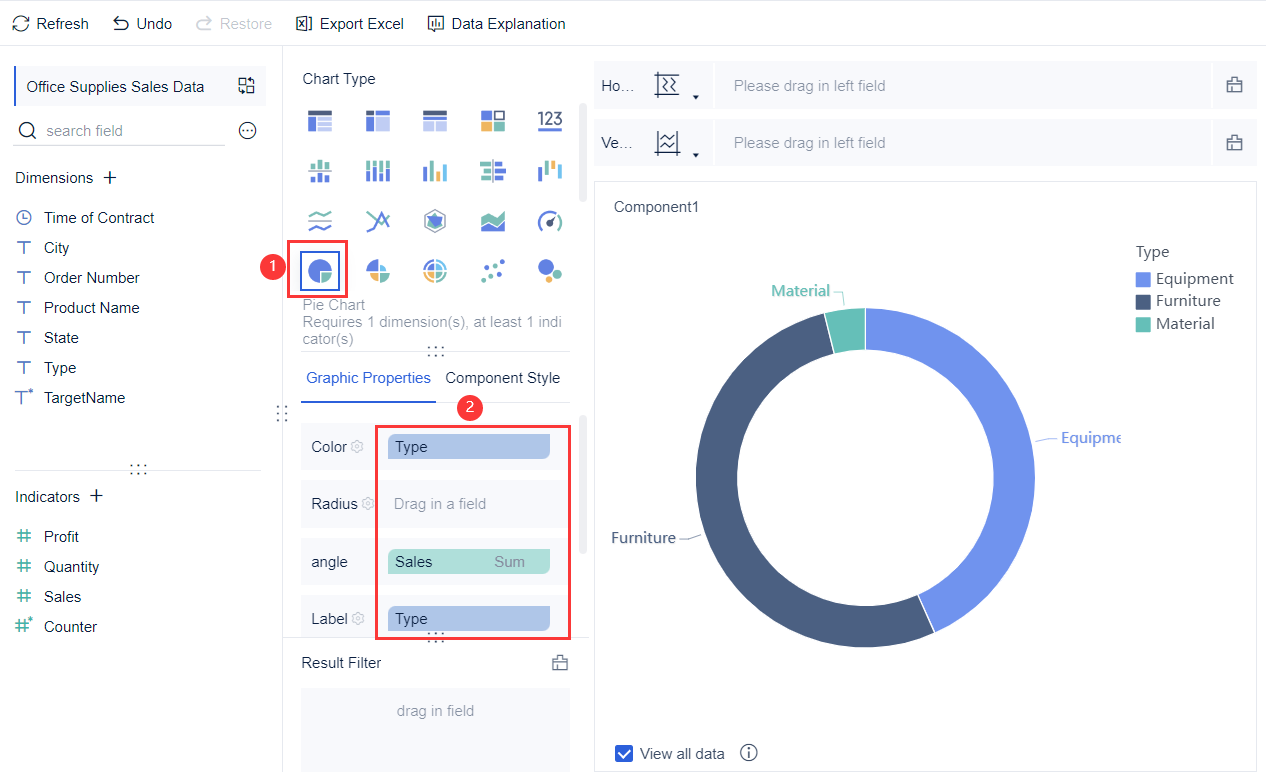The image size is (1266, 772).
Task: Switch to the Component Style tab
Action: (503, 378)
